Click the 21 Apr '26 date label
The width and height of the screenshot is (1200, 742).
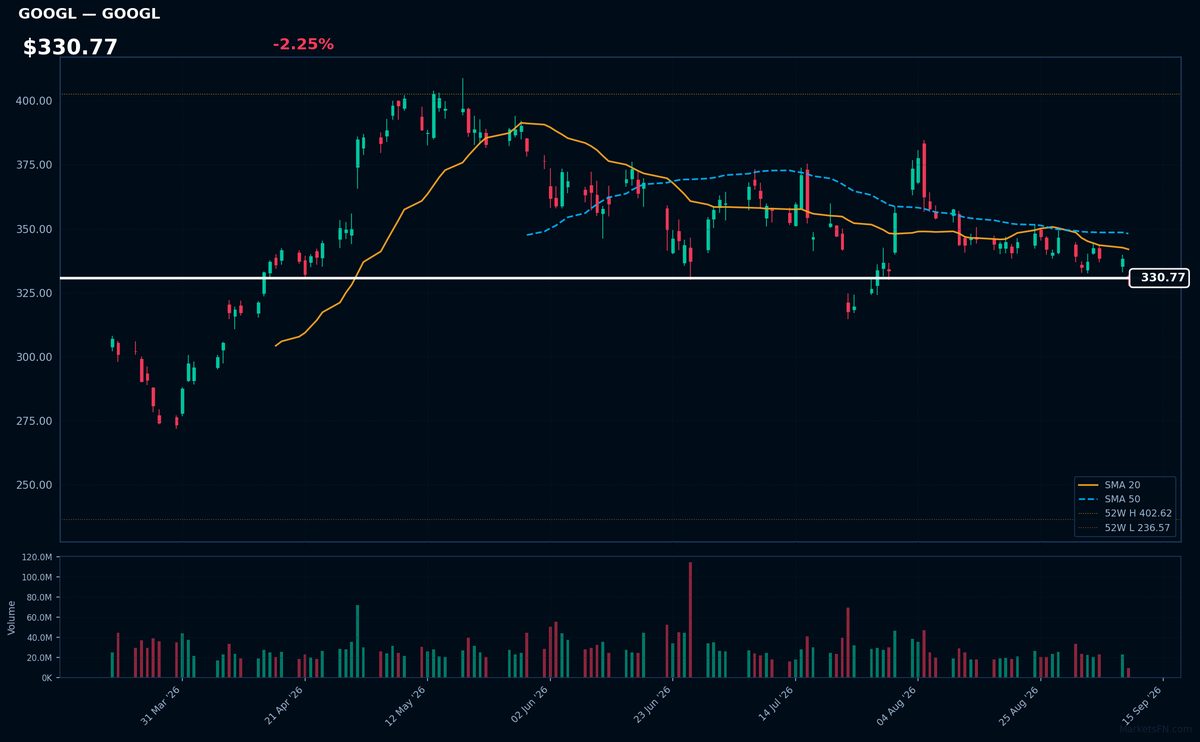(x=285, y=704)
